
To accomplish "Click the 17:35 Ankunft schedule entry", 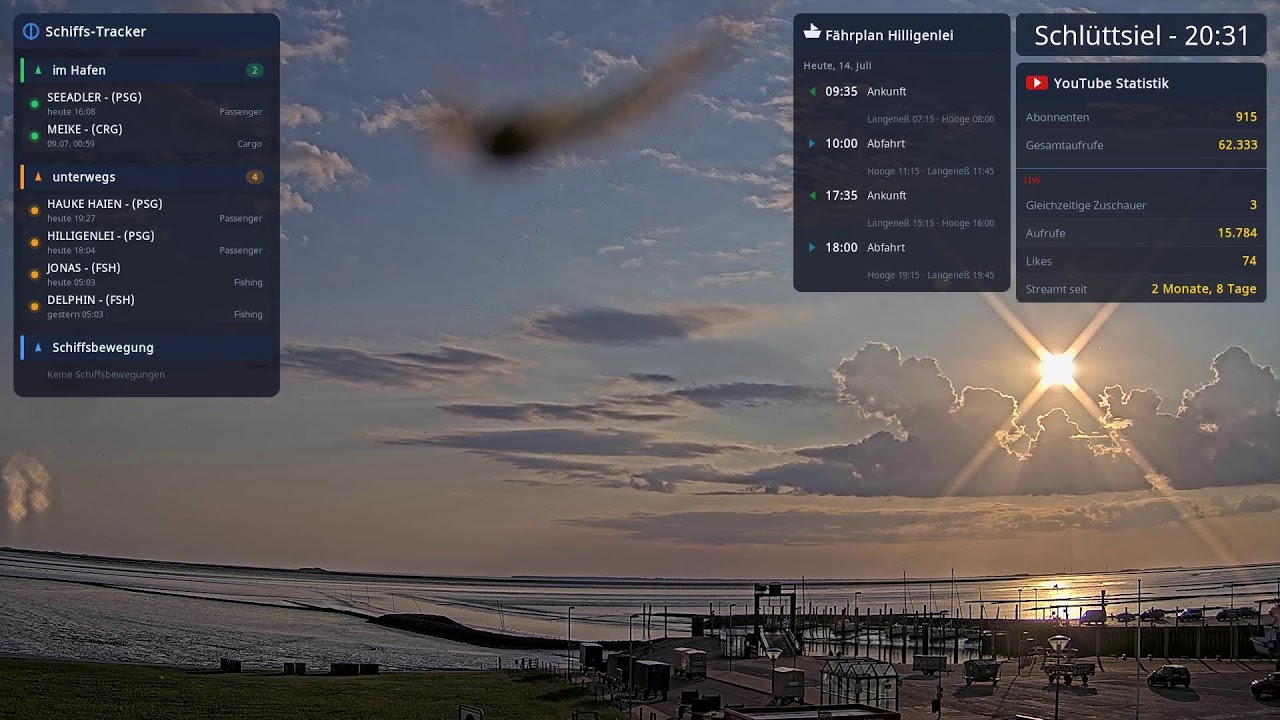I will (902, 195).
